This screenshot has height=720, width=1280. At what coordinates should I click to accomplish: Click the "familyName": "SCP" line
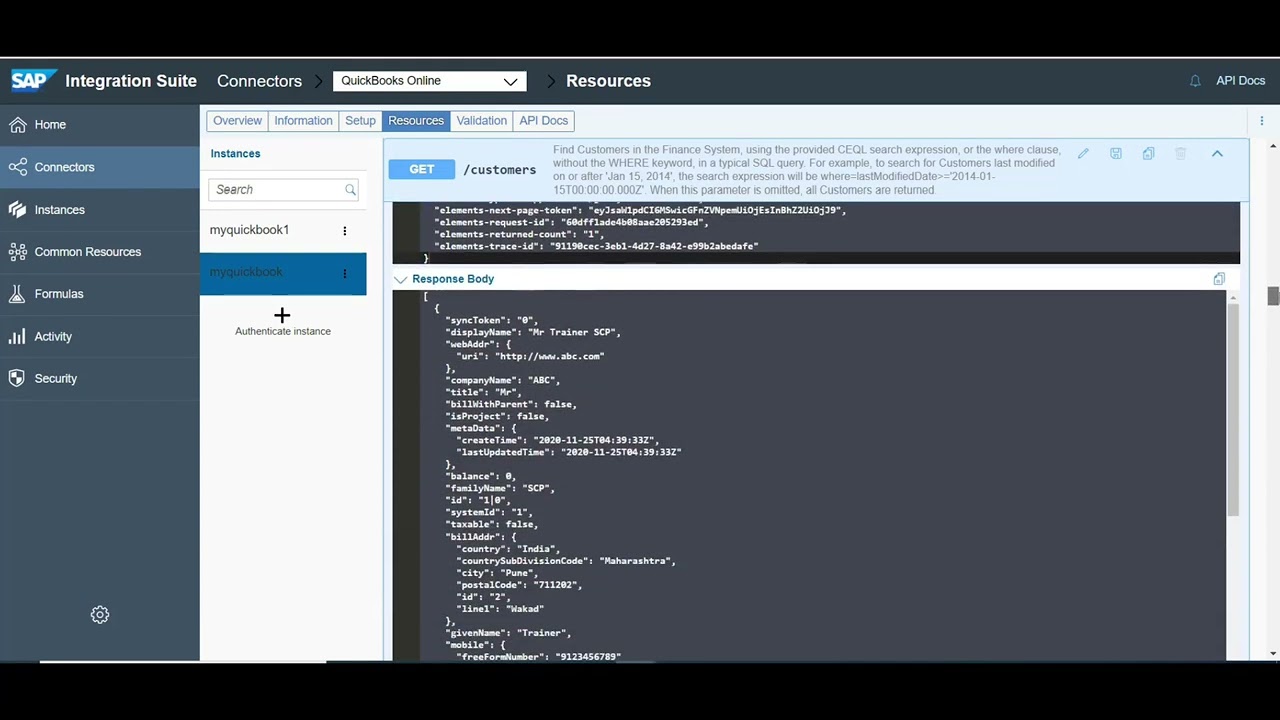(500, 488)
